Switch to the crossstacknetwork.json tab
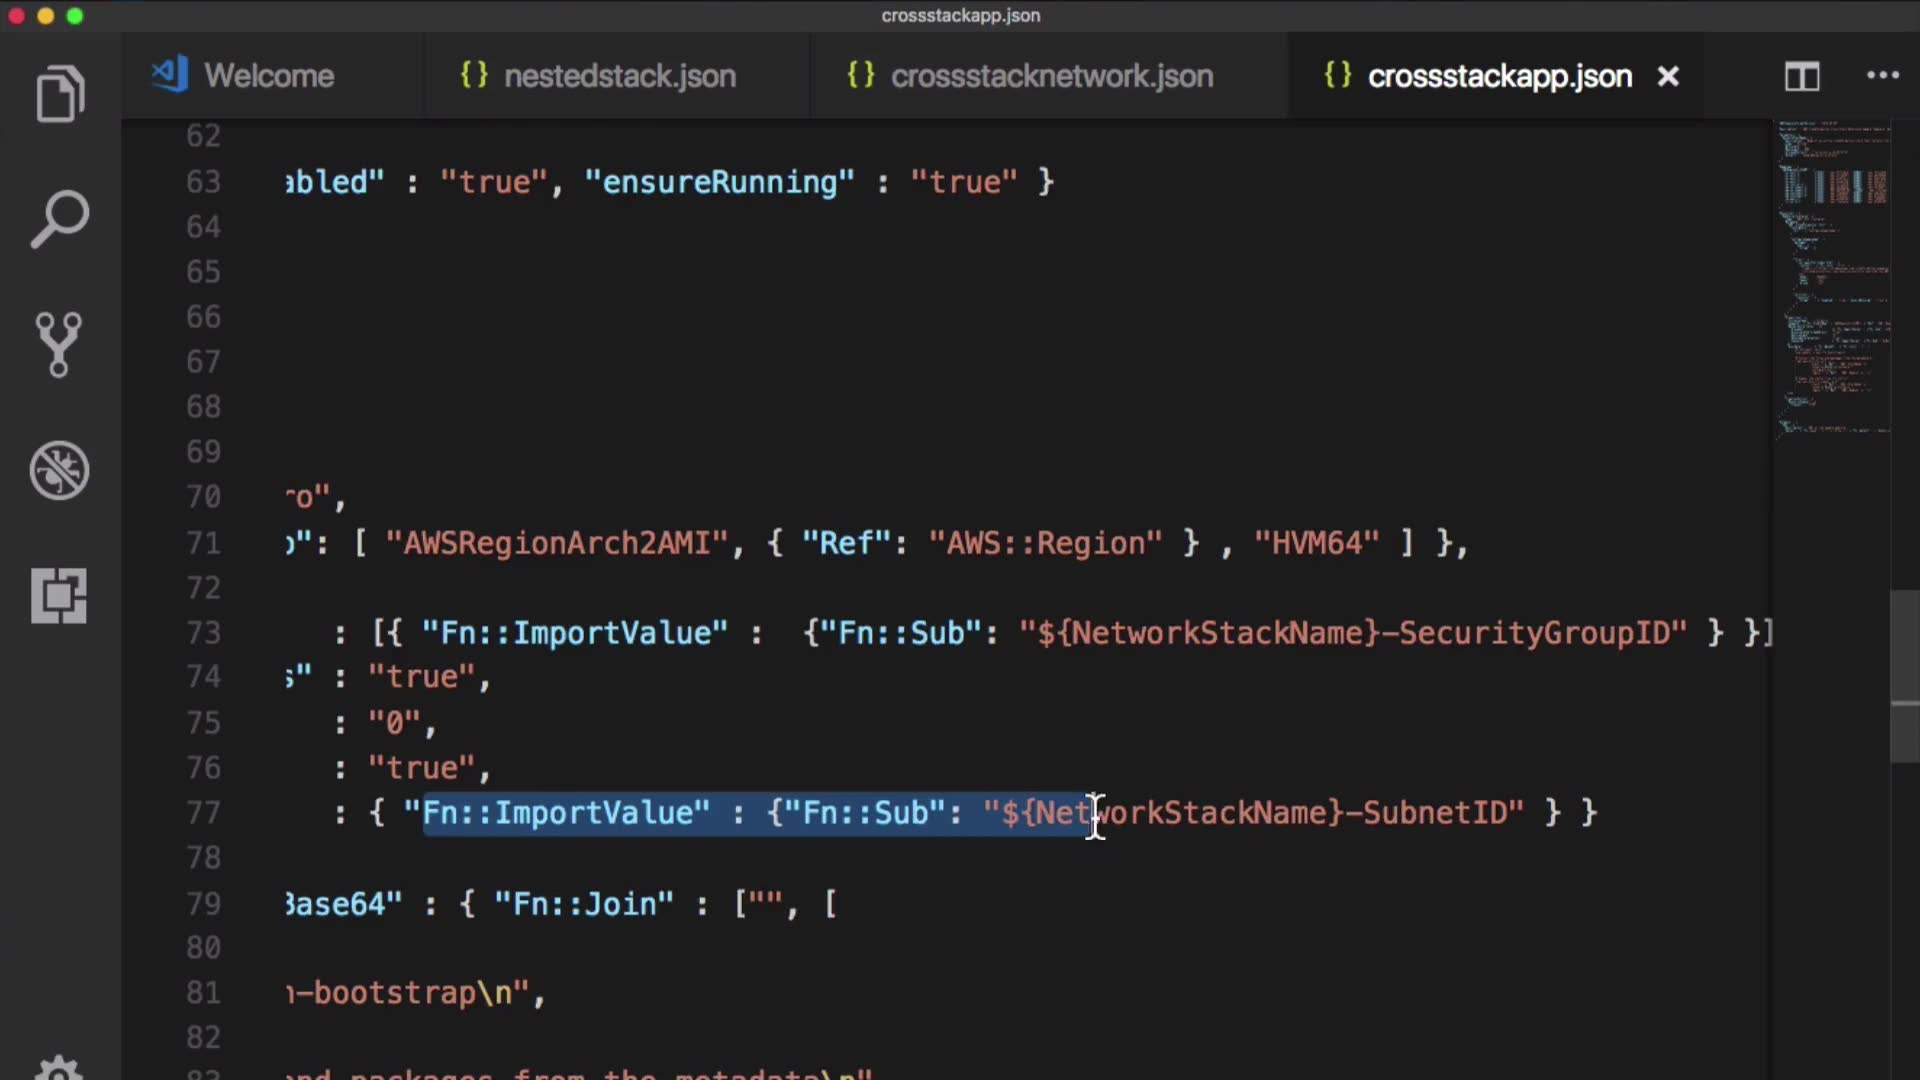The height and width of the screenshot is (1080, 1920). pos(1051,76)
